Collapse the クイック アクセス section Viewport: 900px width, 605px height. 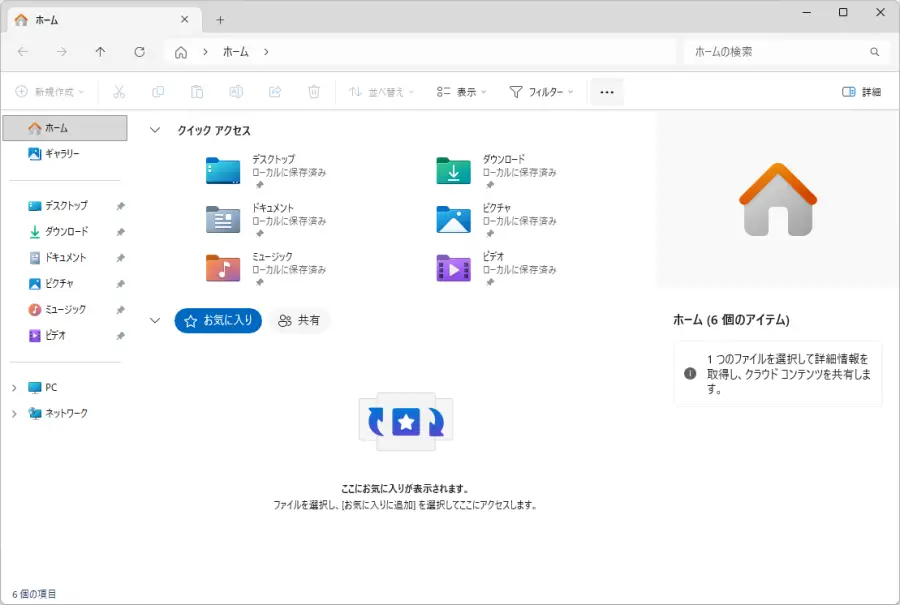point(155,130)
